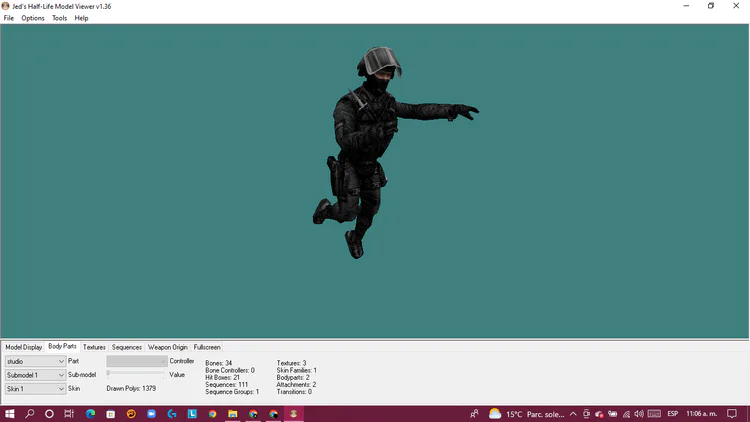Open Cortana circle icon
Image resolution: width=750 pixels, height=422 pixels.
point(49,414)
